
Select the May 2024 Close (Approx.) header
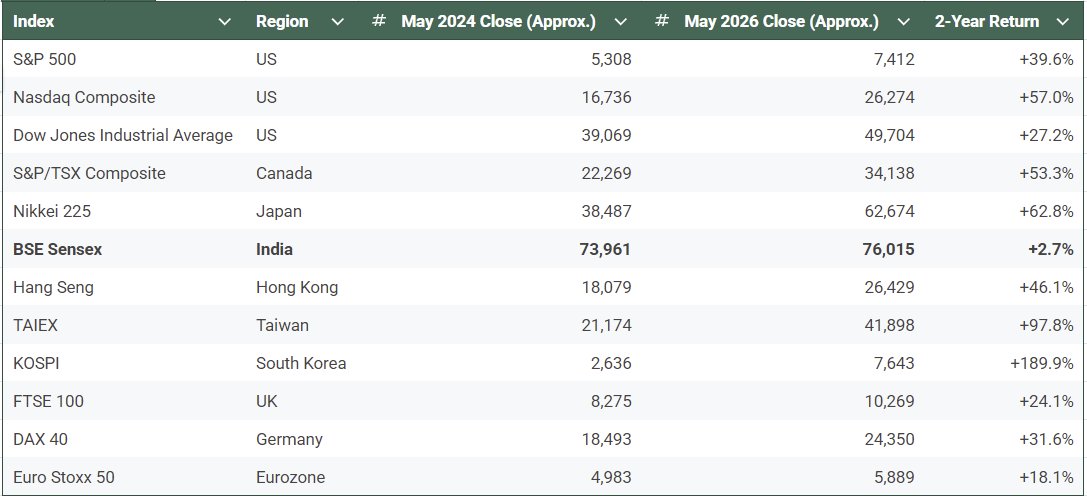point(498,22)
